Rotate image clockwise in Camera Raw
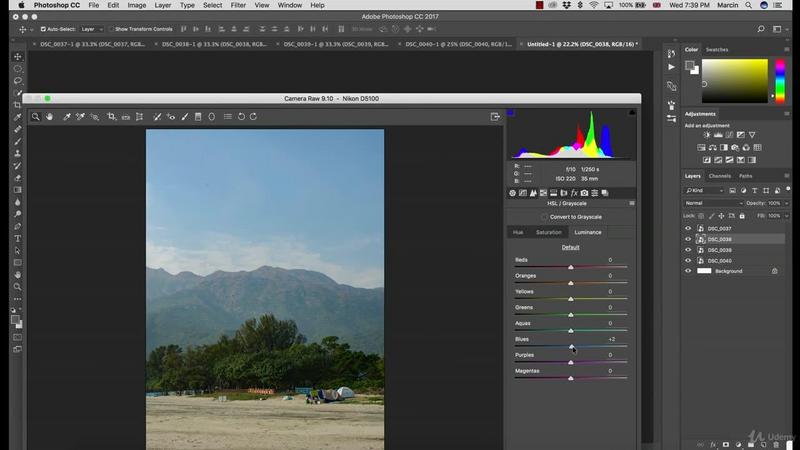 click(254, 117)
